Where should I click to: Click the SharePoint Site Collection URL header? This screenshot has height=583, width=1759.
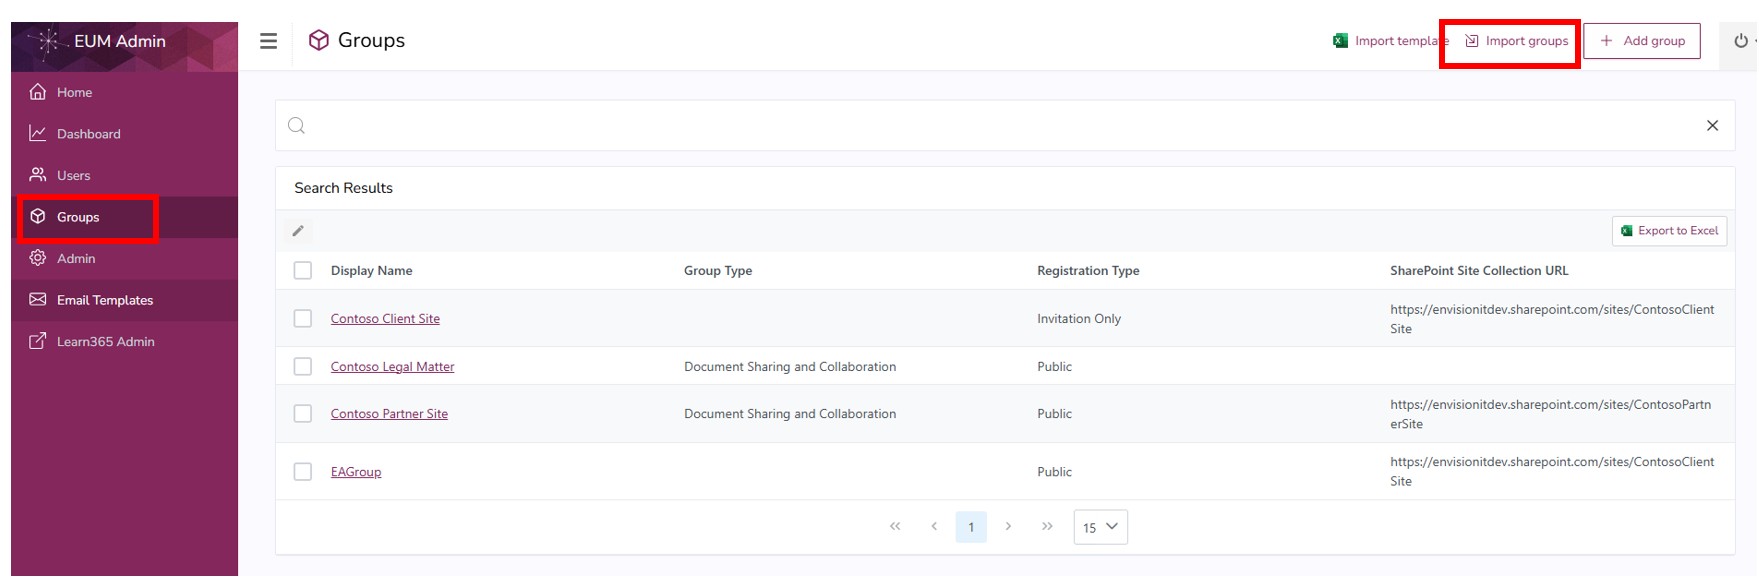[1479, 271]
